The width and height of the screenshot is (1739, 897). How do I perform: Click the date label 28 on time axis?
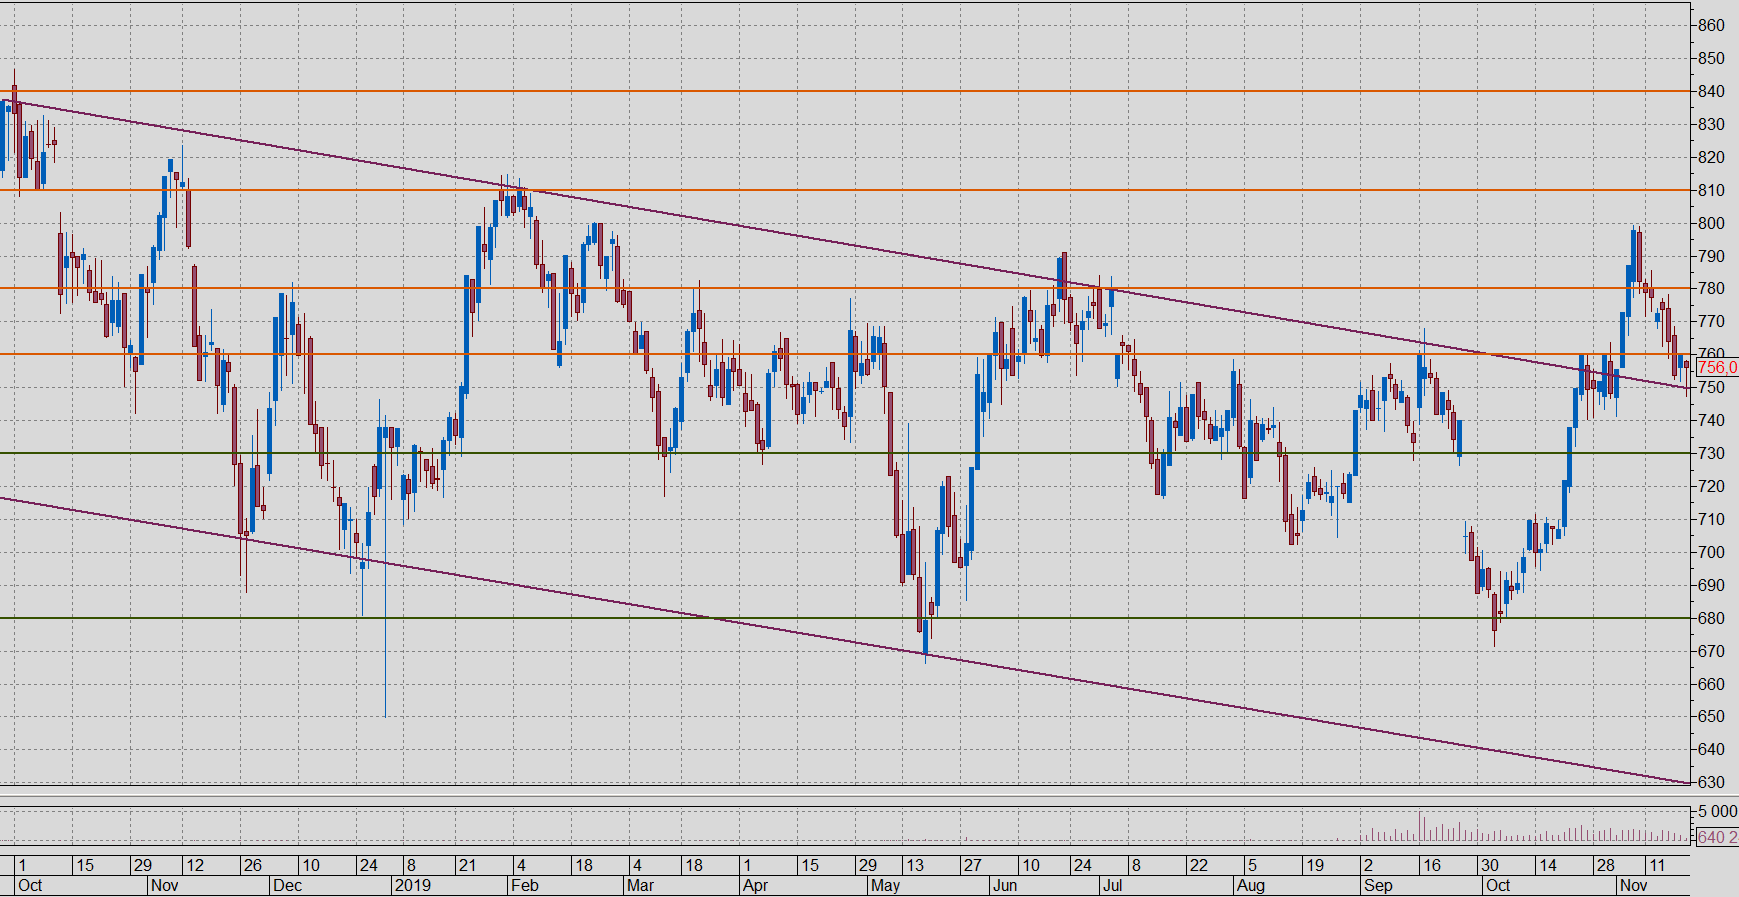[1605, 865]
